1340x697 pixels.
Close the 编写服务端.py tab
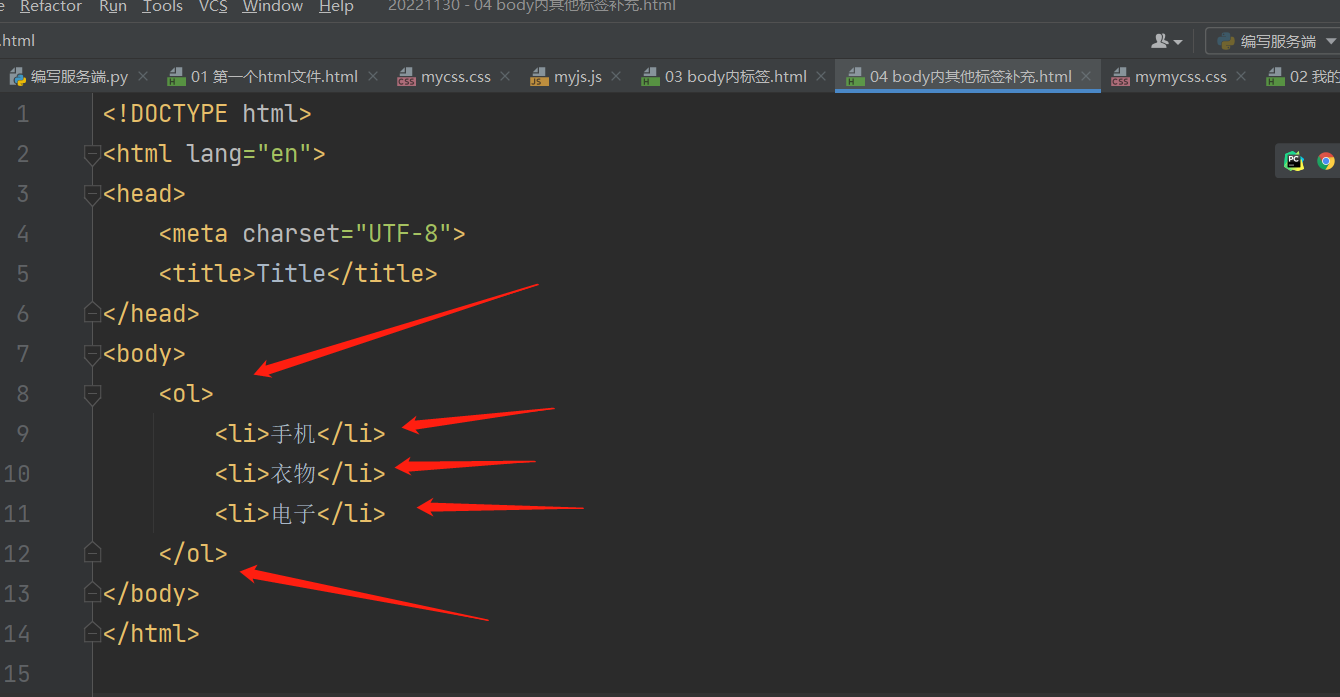(x=143, y=76)
